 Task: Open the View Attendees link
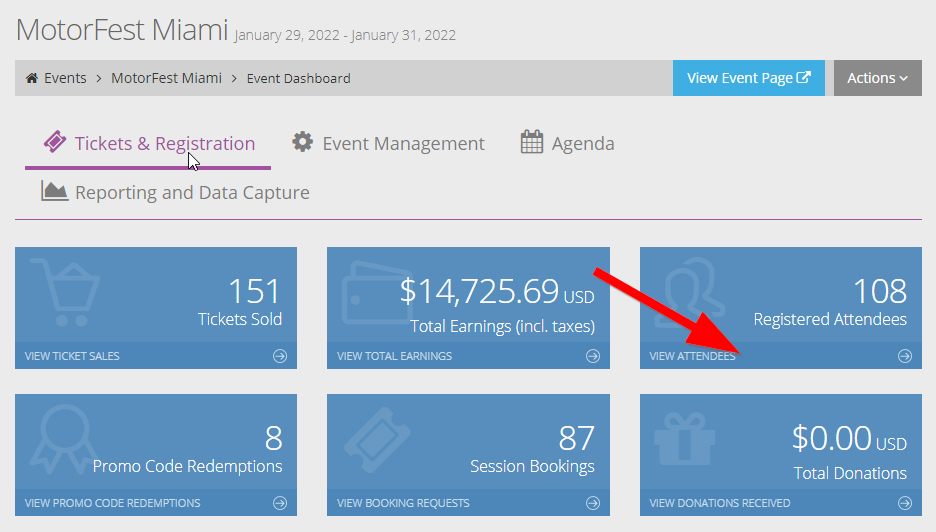point(692,356)
